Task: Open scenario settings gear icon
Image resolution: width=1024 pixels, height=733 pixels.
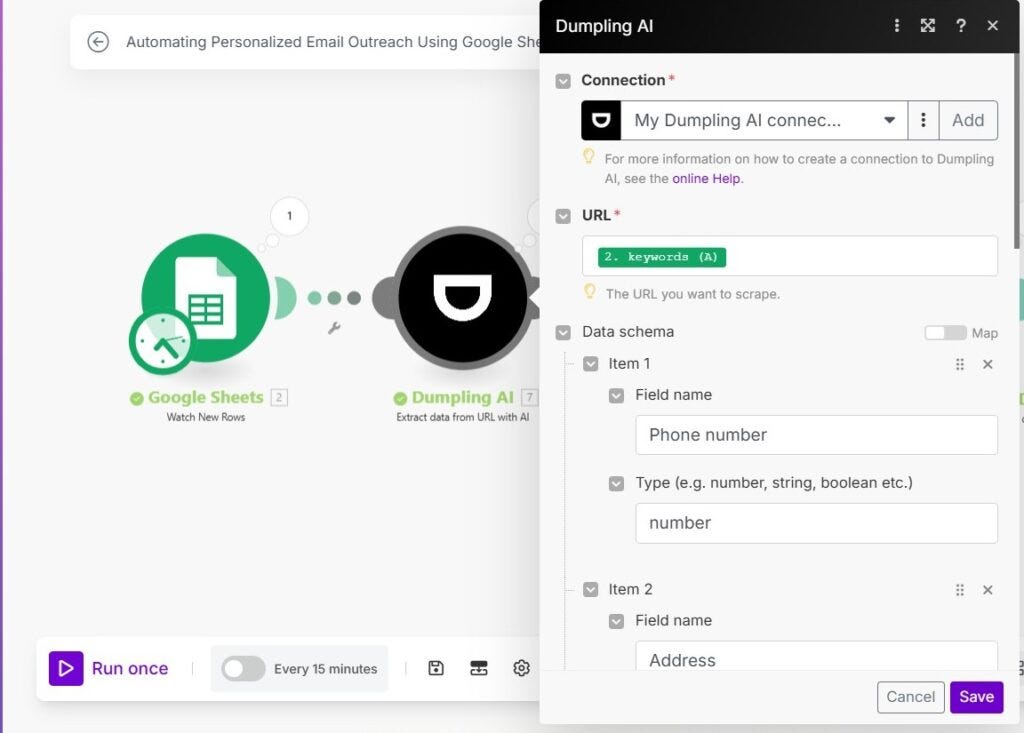Action: point(521,668)
